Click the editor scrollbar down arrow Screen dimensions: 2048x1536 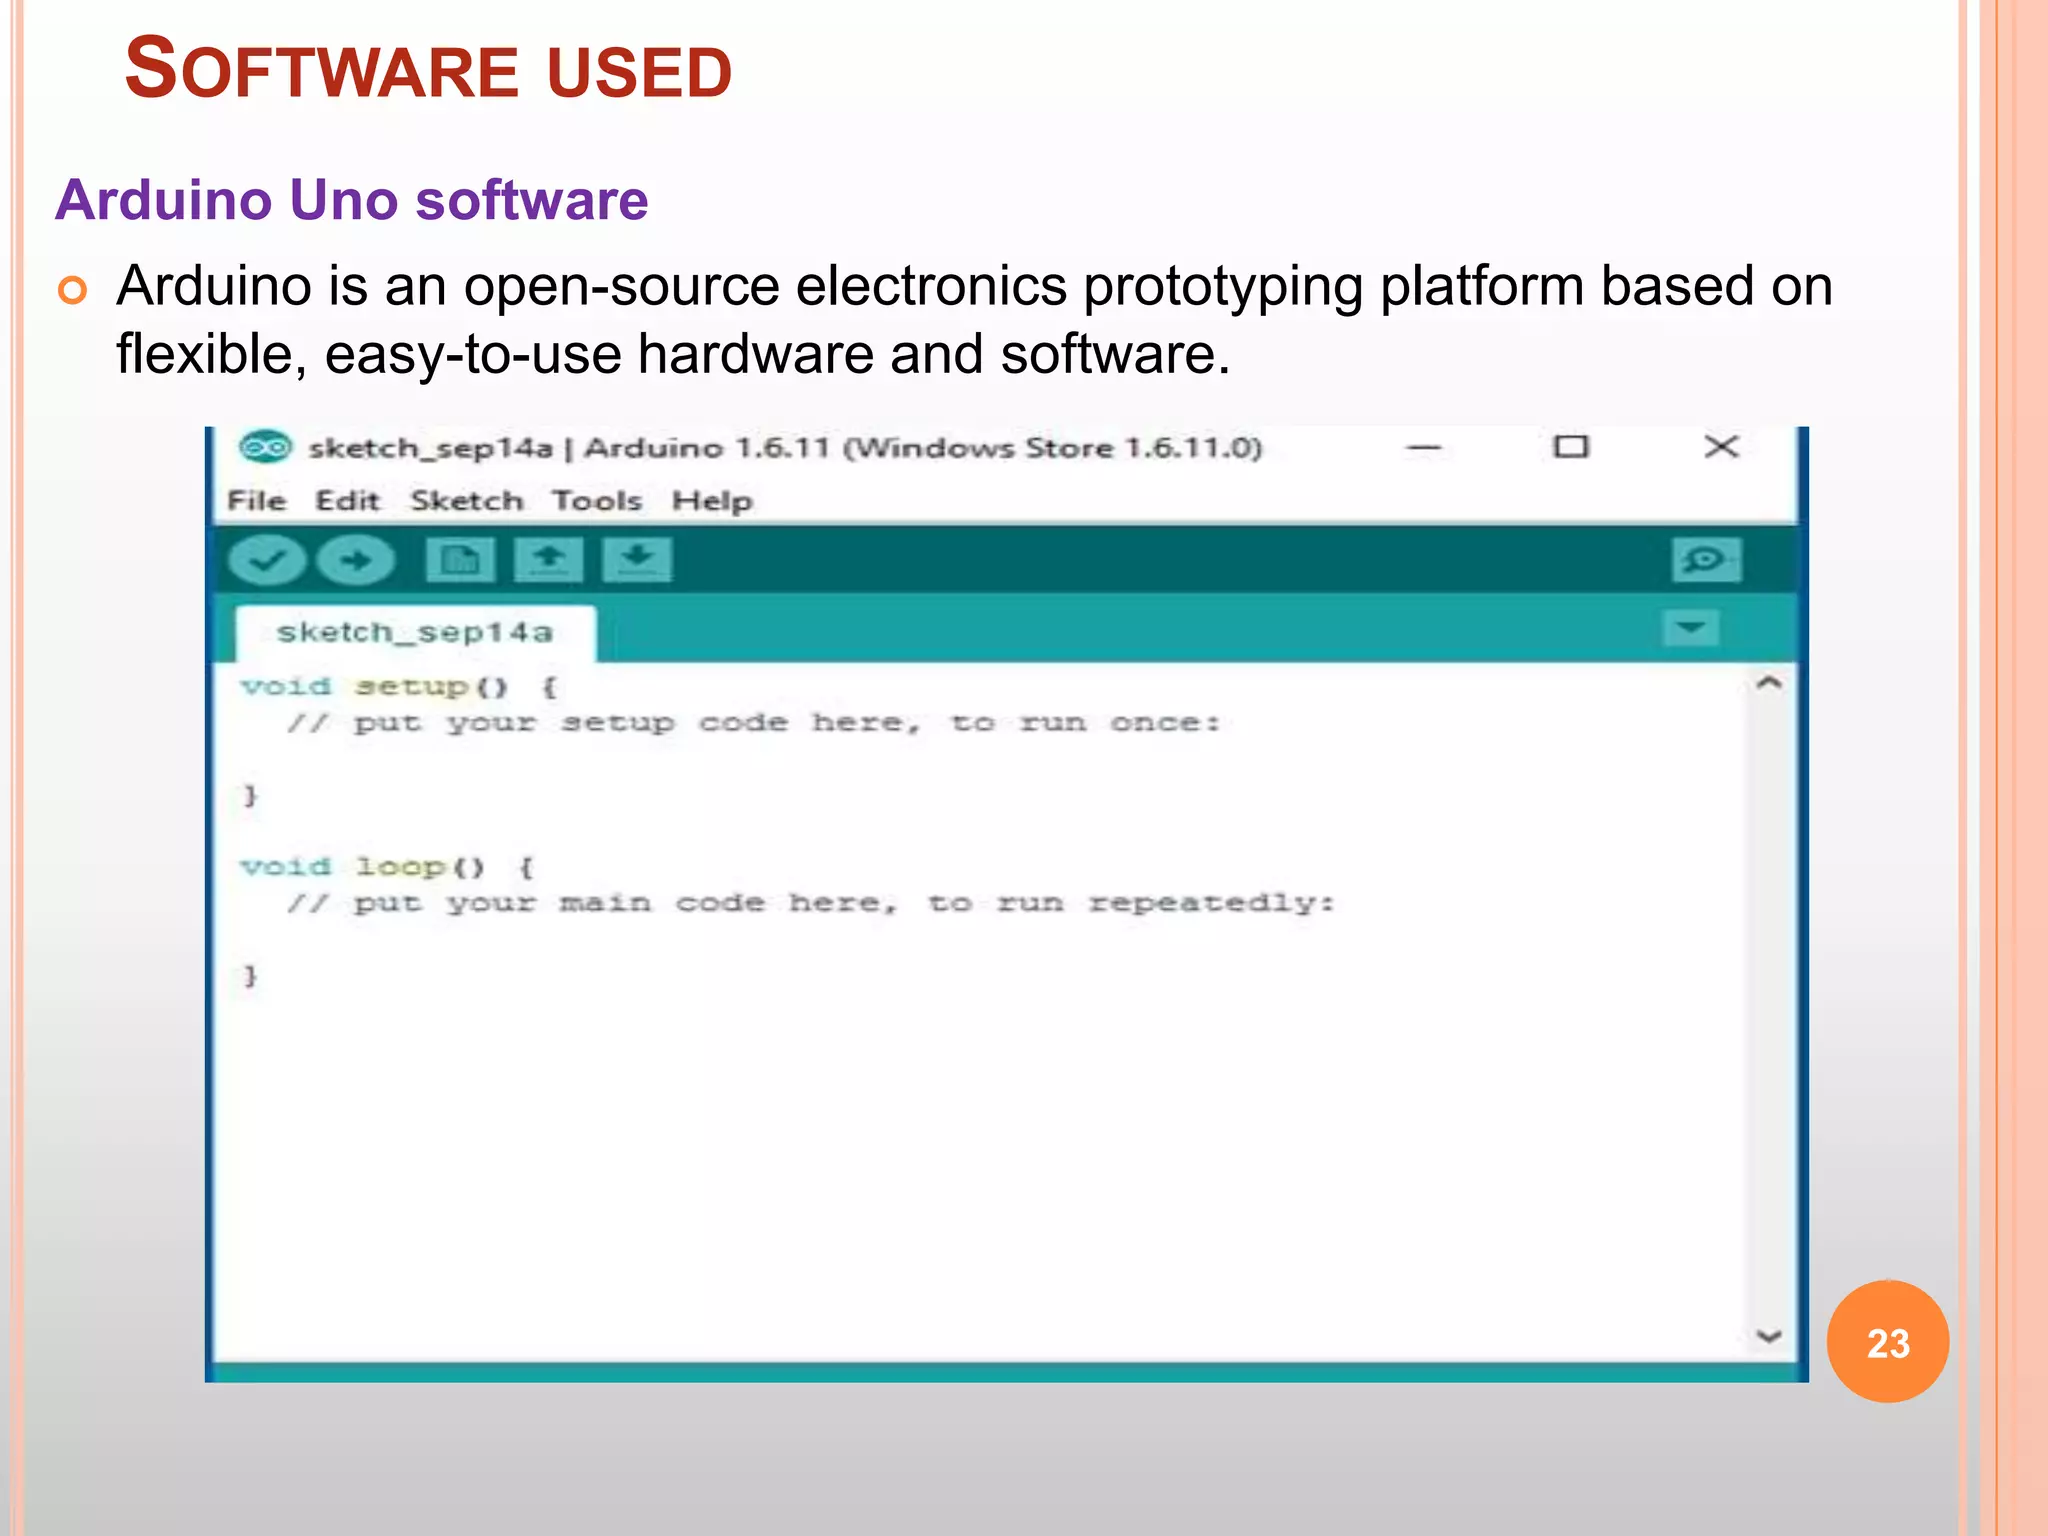coord(1769,1336)
